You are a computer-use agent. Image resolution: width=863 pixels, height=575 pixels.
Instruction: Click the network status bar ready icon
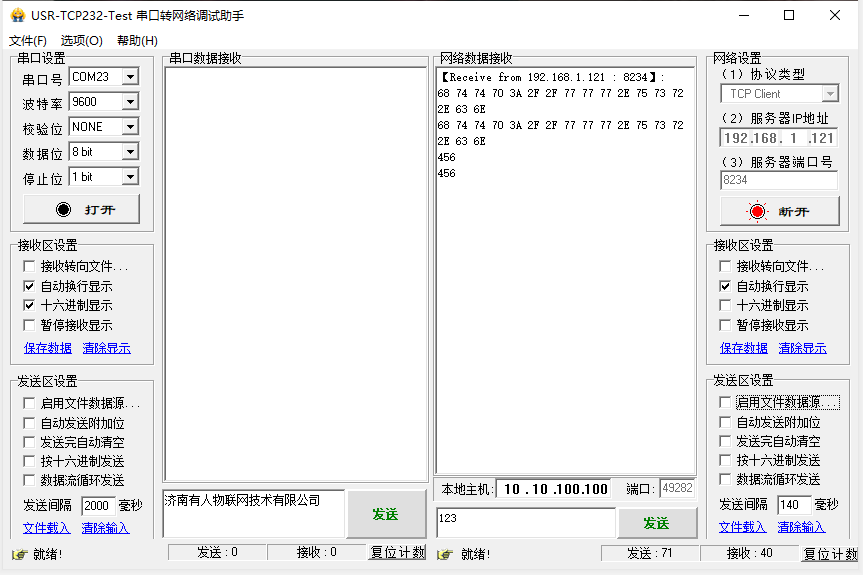444,554
